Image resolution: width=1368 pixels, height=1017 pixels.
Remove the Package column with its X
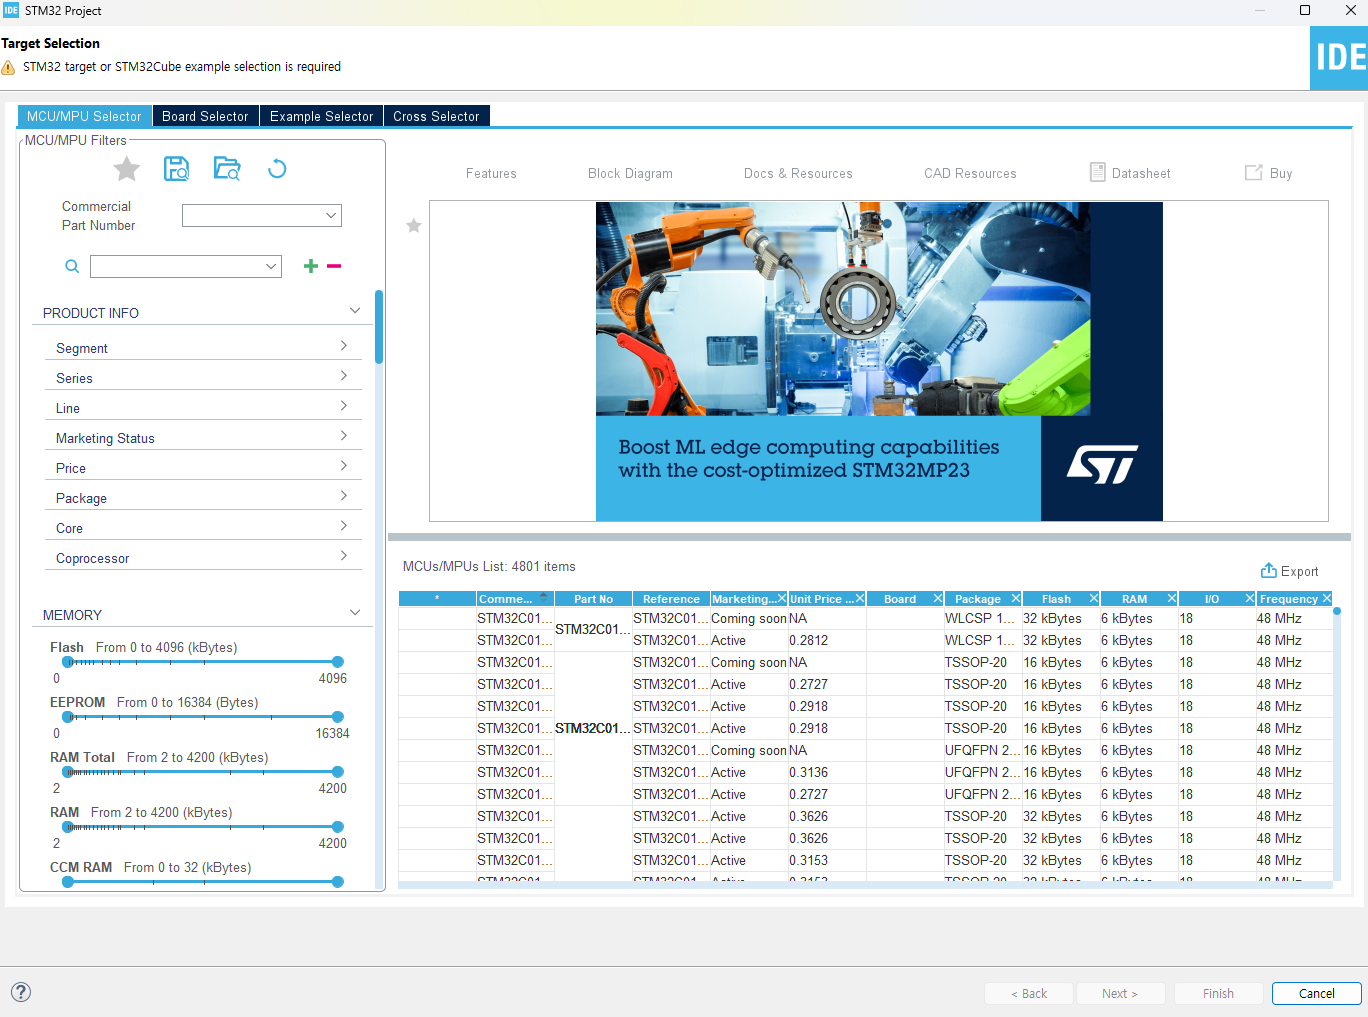coord(1016,598)
